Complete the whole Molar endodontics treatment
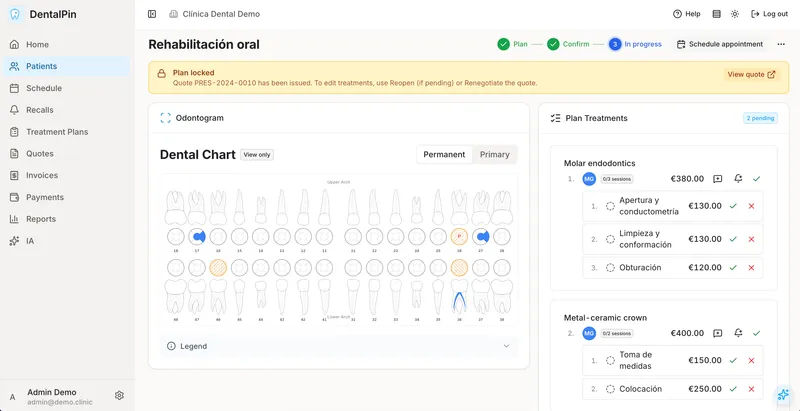 [x=756, y=179]
